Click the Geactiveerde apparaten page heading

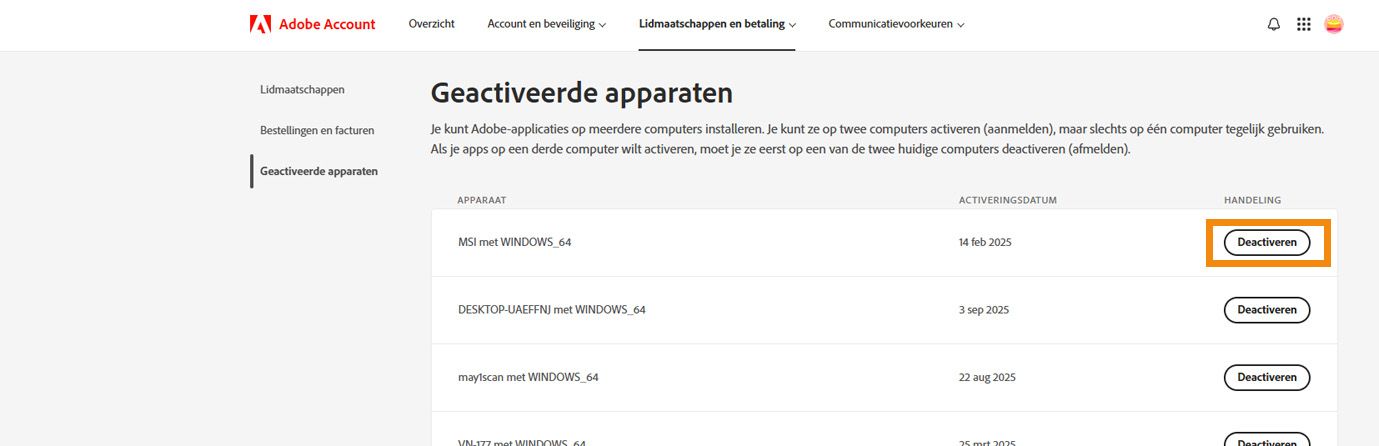[x=582, y=94]
